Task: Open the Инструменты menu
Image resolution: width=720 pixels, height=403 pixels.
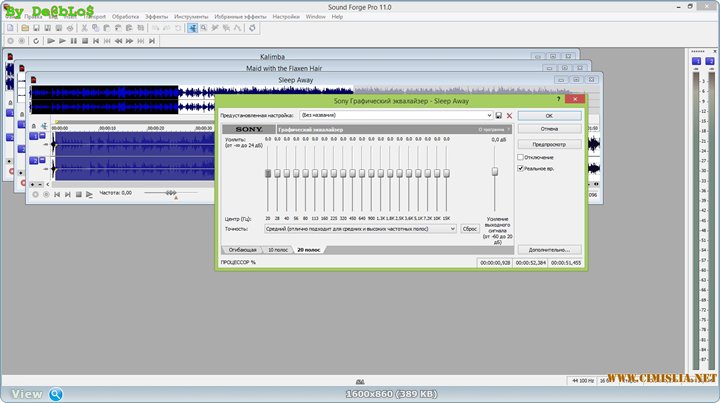Action: pyautogui.click(x=190, y=17)
